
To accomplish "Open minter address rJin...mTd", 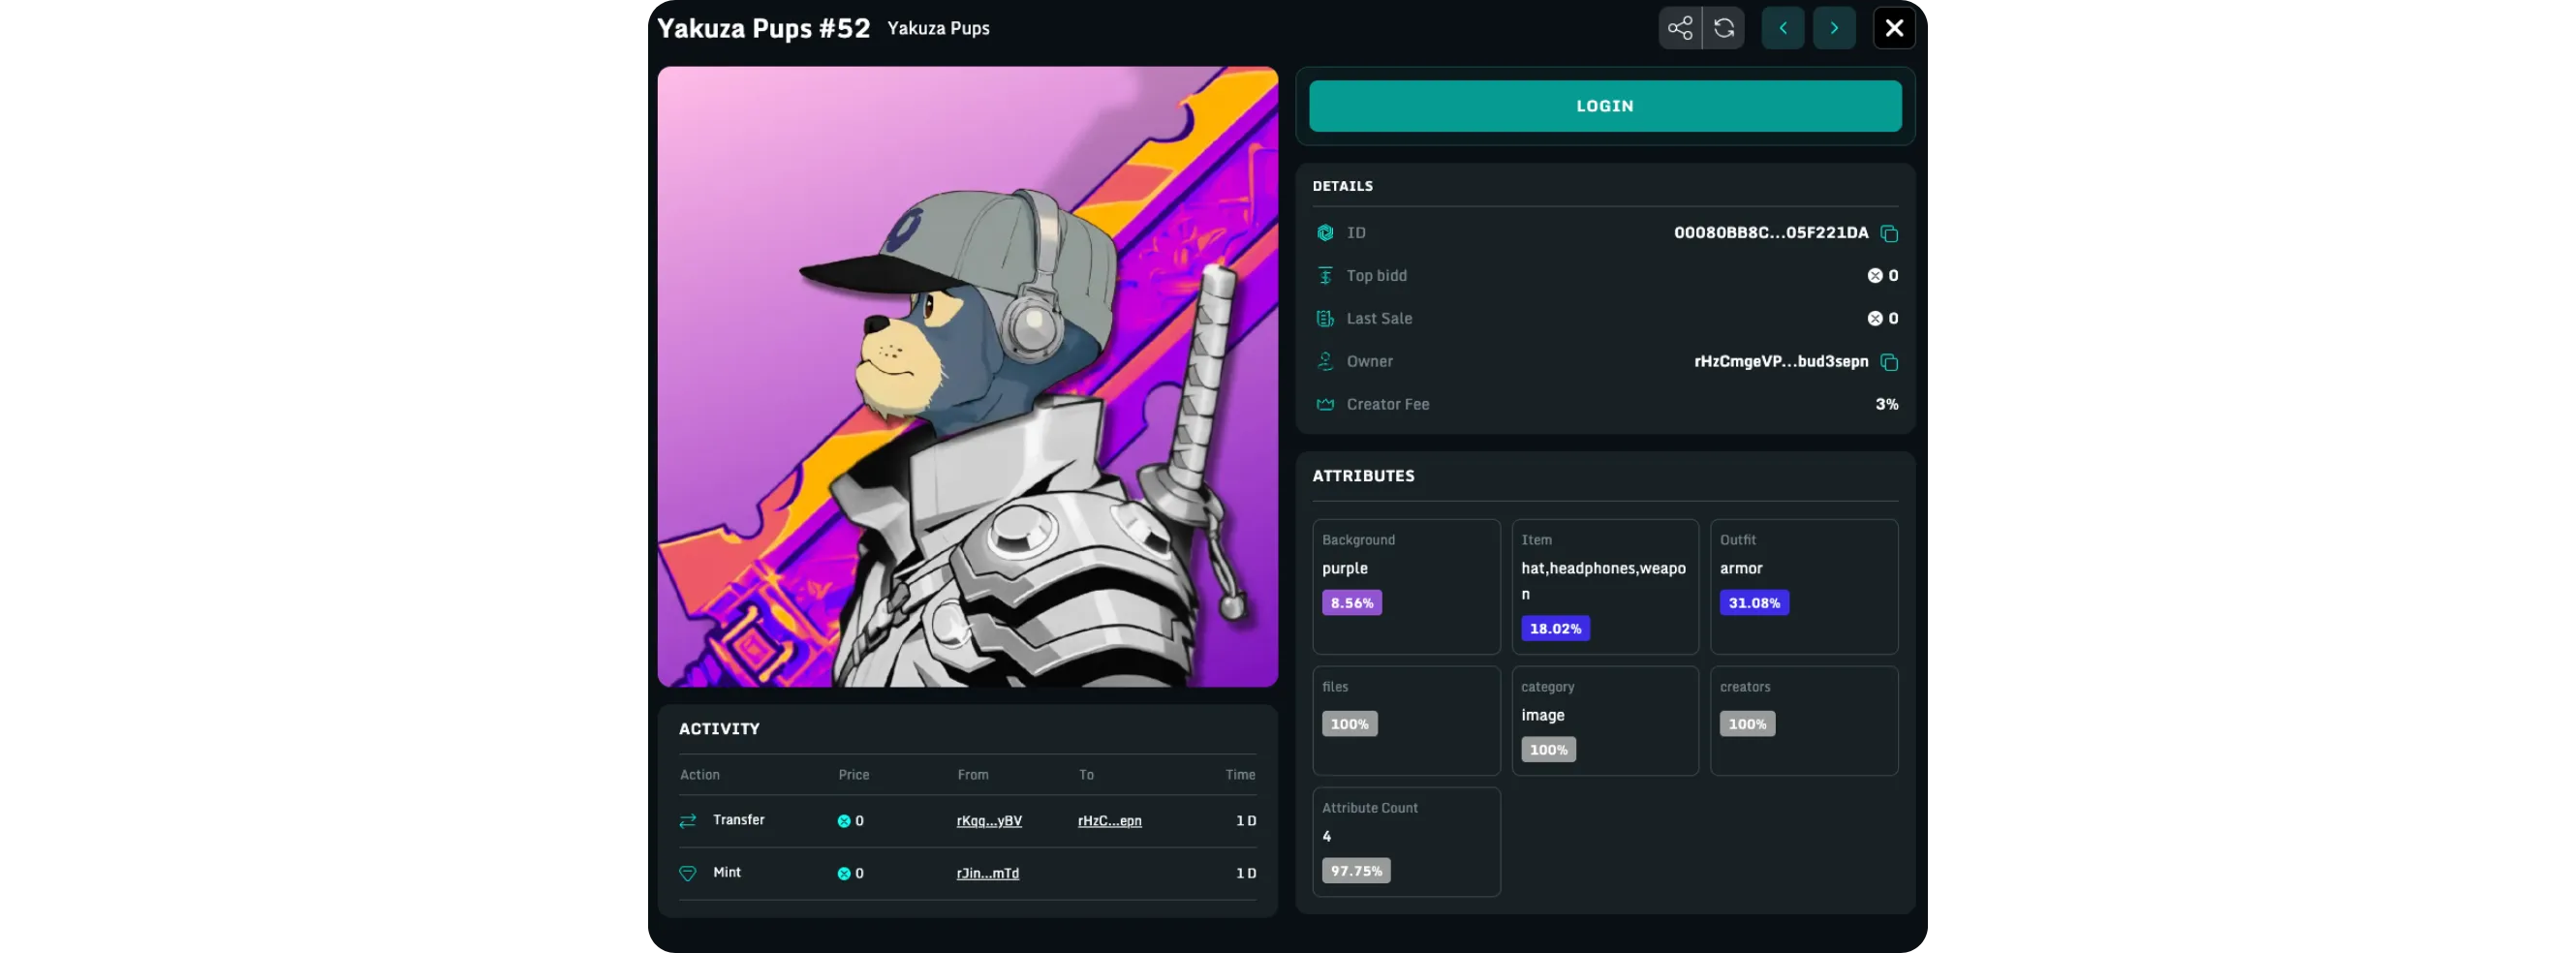I will tap(987, 873).
